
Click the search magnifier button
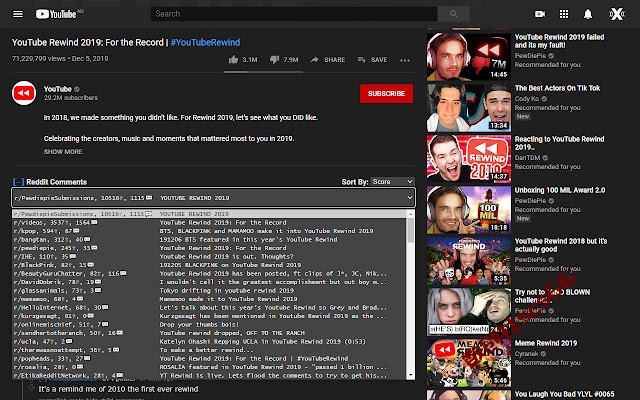pos(453,14)
